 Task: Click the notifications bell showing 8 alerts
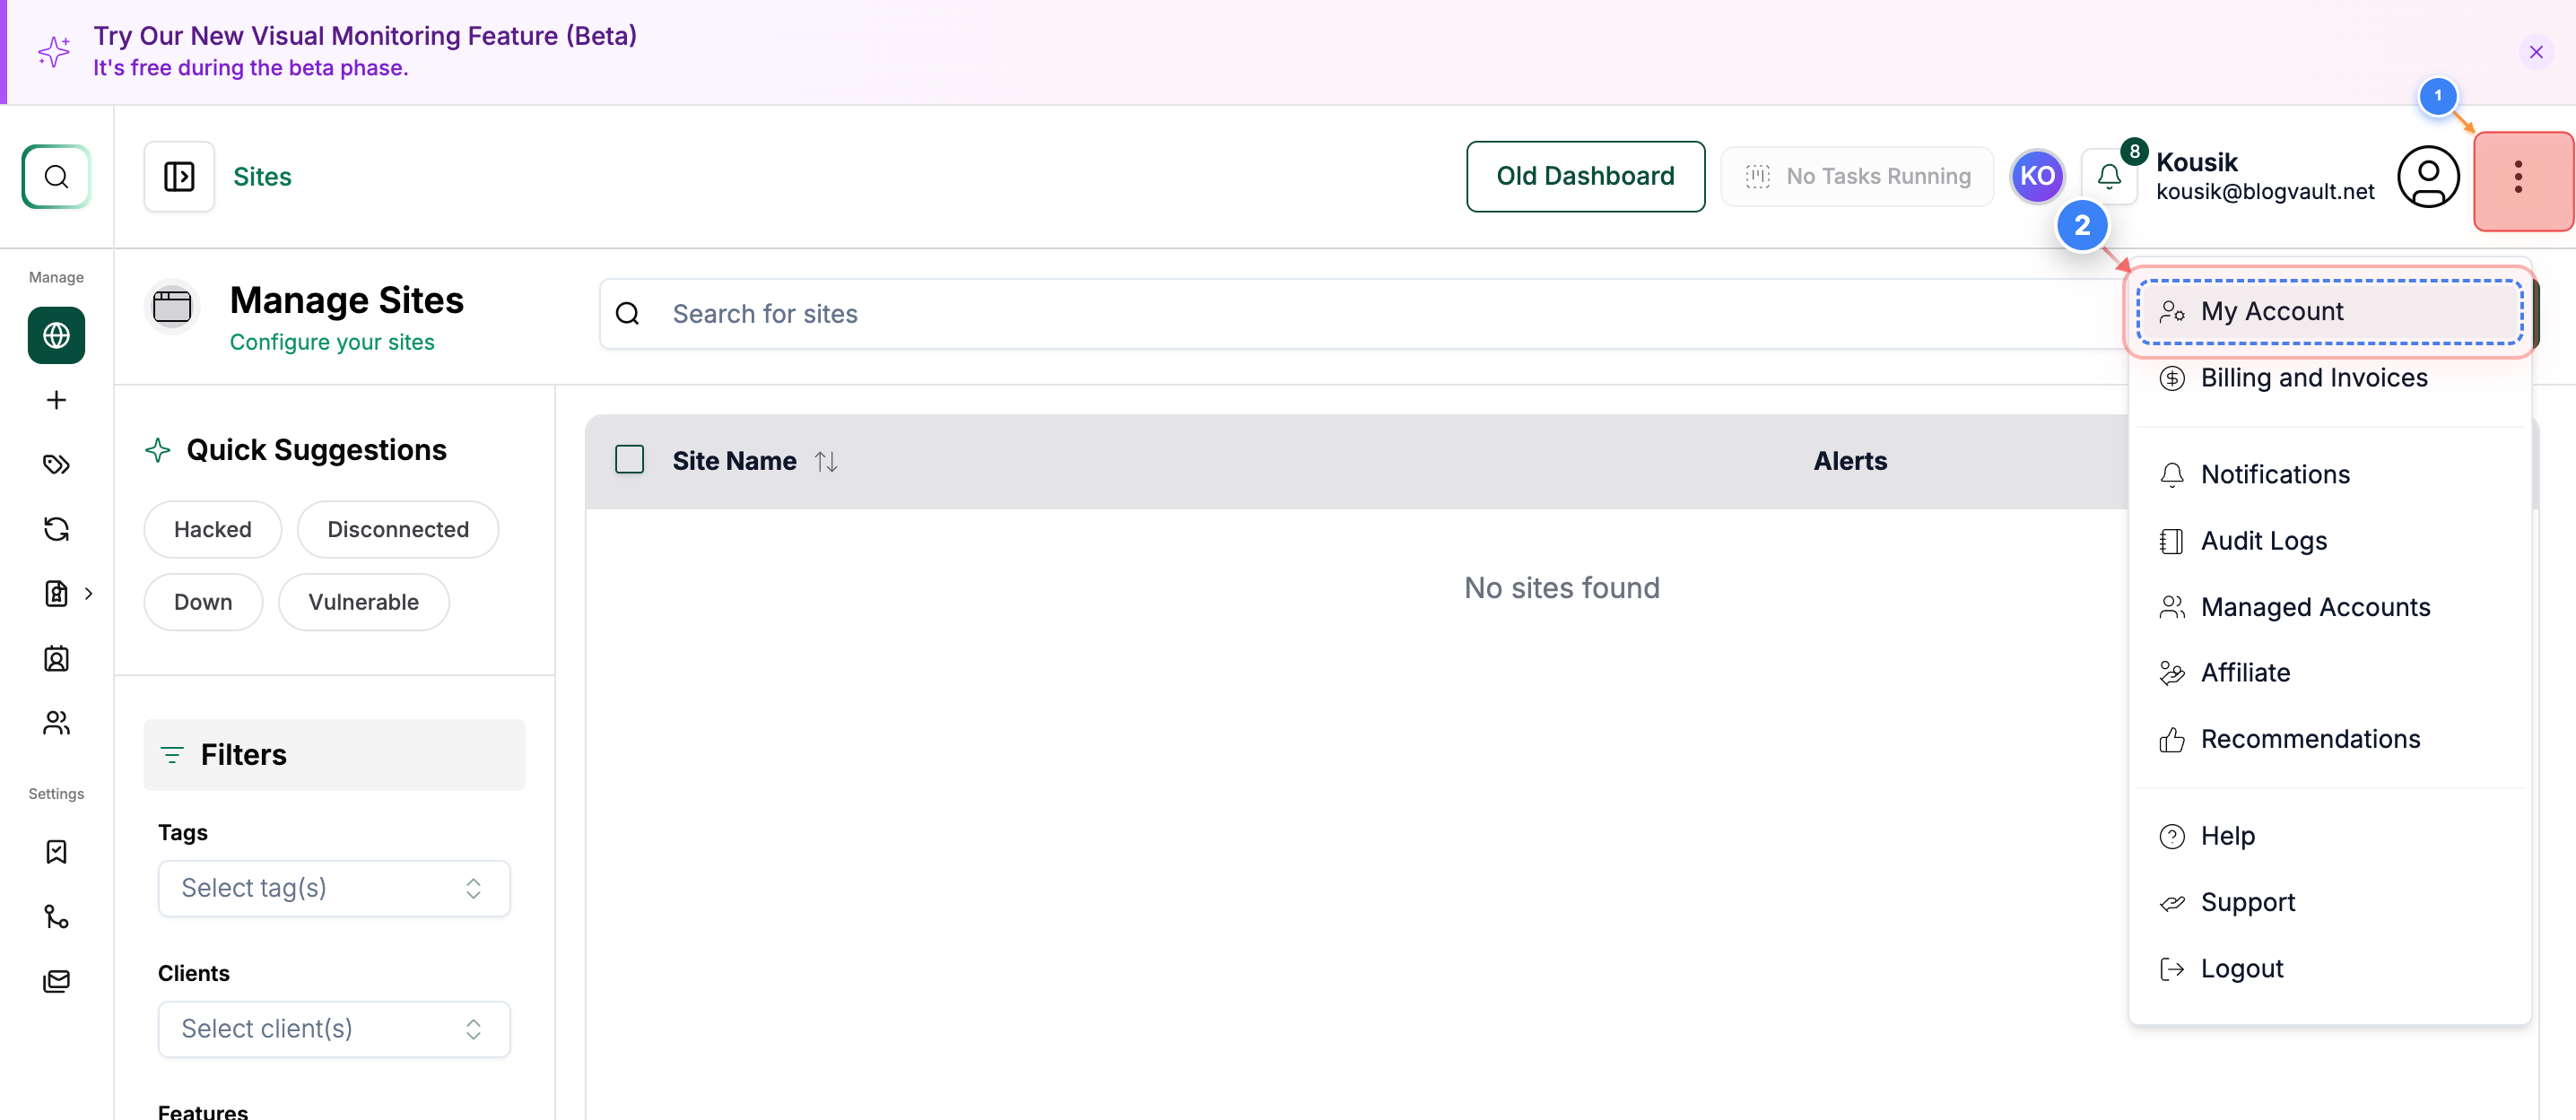[x=2109, y=176]
